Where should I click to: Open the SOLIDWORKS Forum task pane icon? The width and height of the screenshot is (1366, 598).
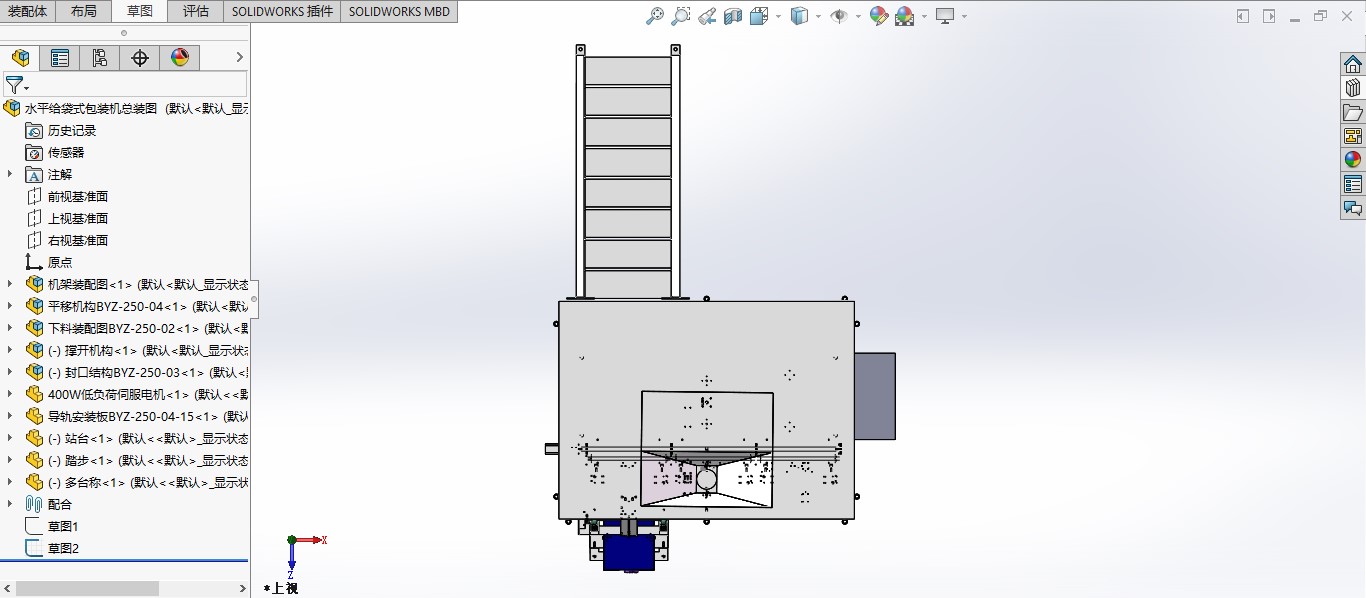pos(1353,208)
